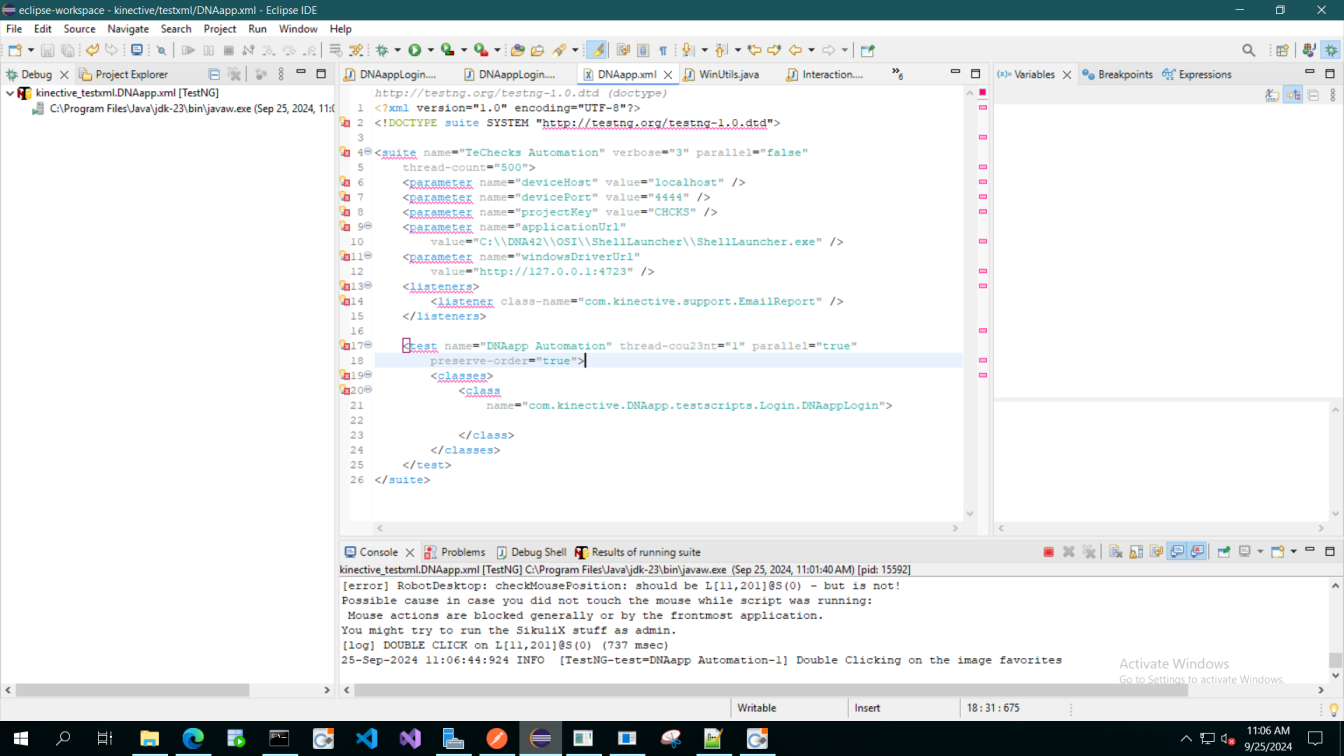Toggle Word Wrap in Console toolbar

coord(1156,552)
